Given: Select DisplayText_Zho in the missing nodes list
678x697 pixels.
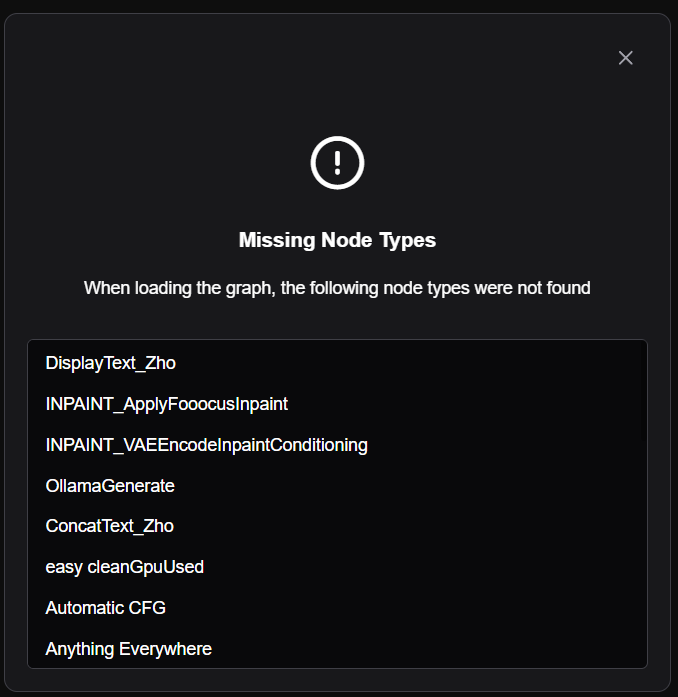Looking at the screenshot, I should tap(111, 363).
